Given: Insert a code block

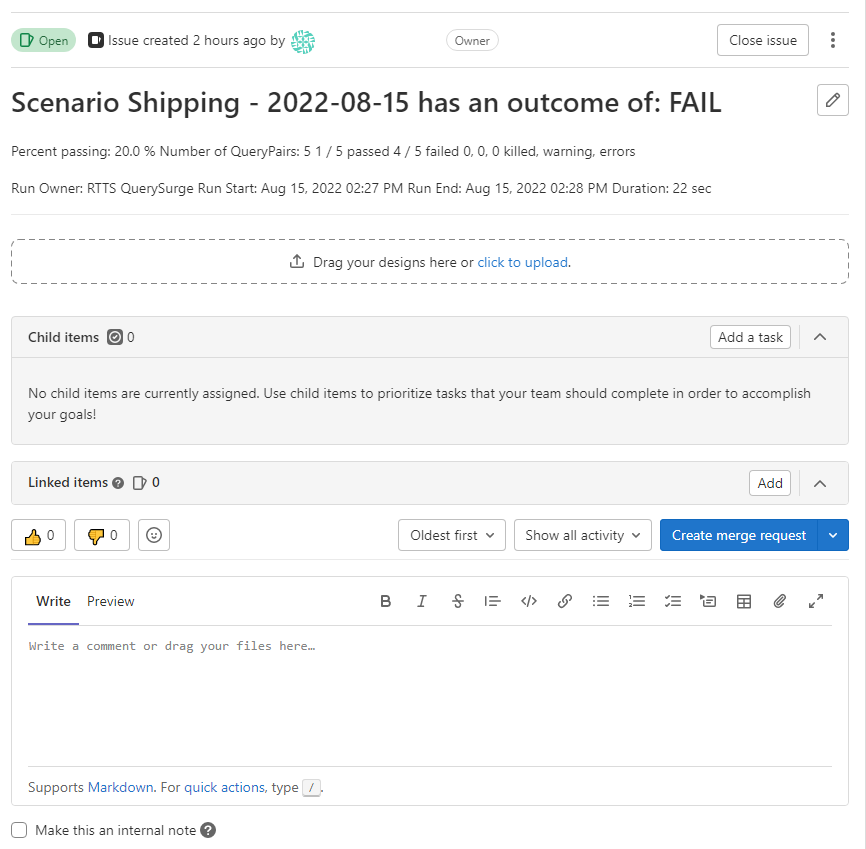Looking at the screenshot, I should pos(529,601).
